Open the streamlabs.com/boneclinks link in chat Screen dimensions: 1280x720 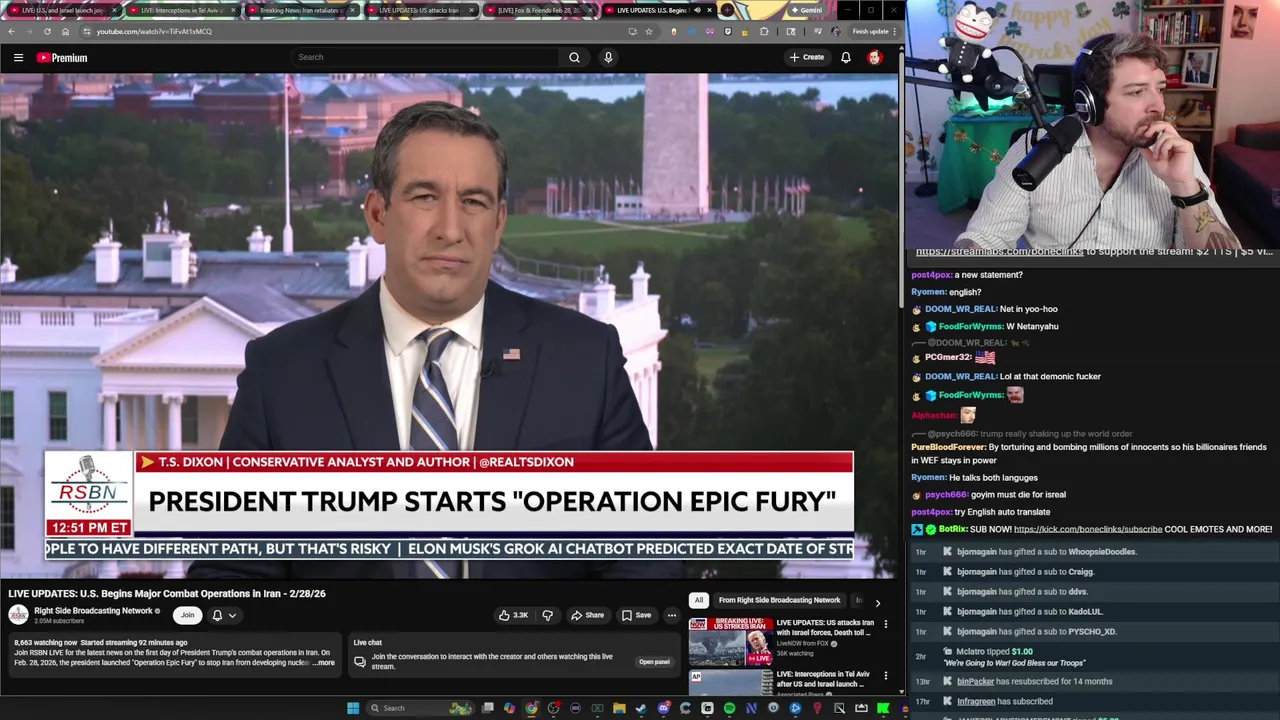pos(999,252)
